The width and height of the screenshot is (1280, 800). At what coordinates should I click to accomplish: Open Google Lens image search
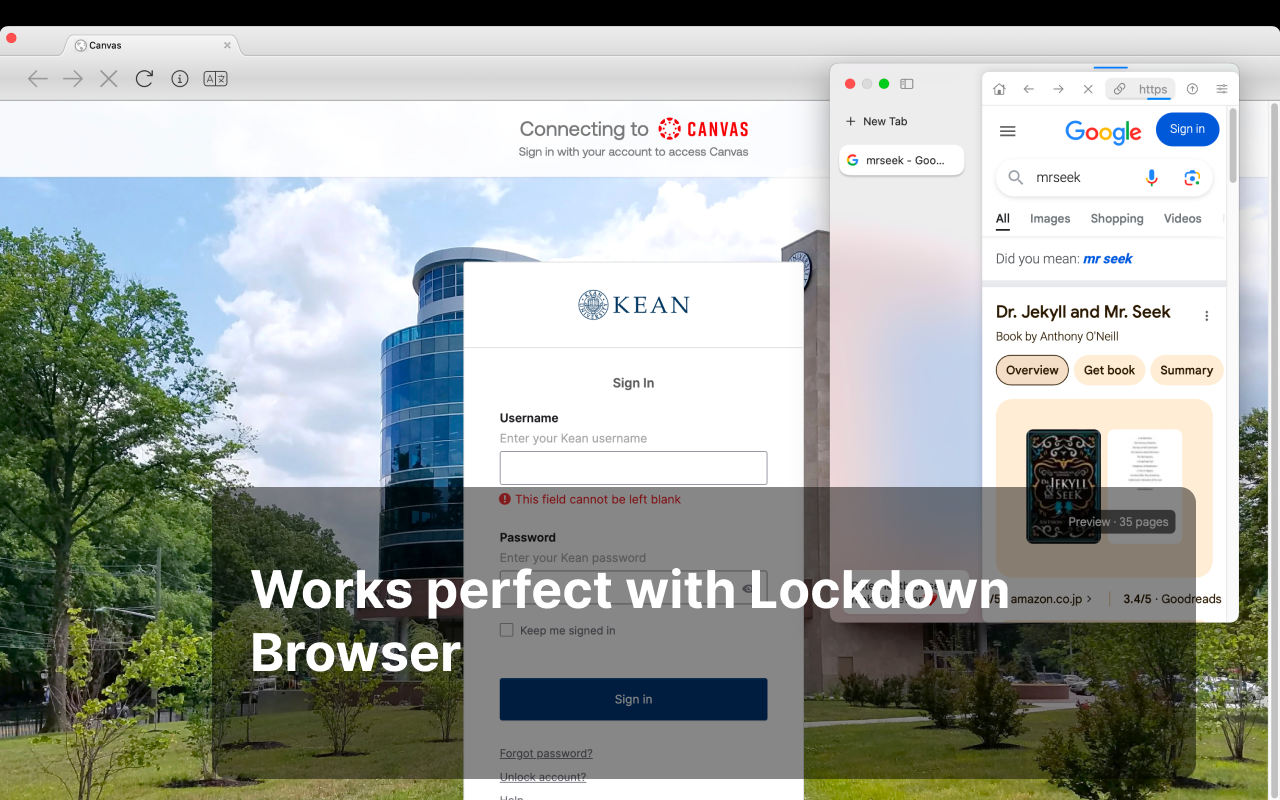(1192, 178)
